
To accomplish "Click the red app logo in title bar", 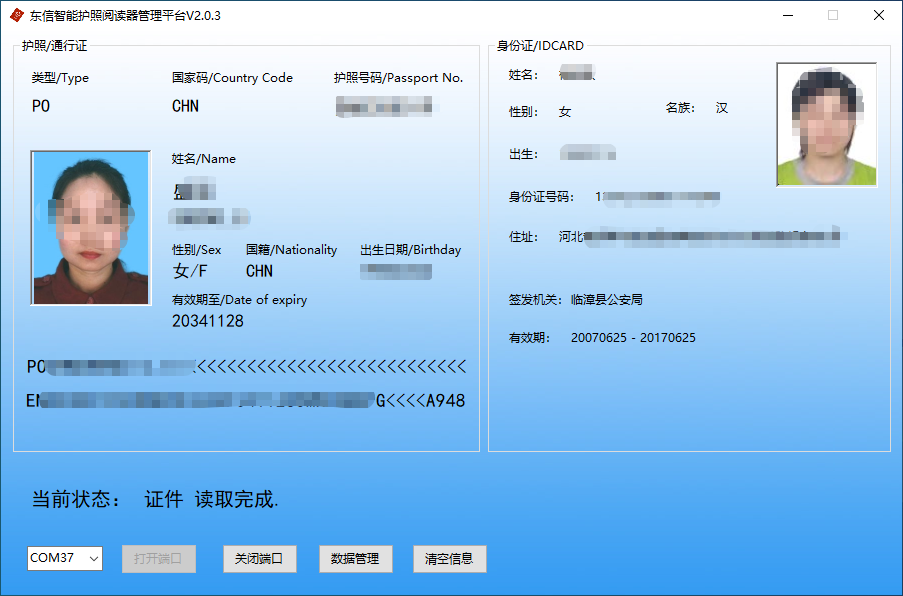I will [15, 15].
